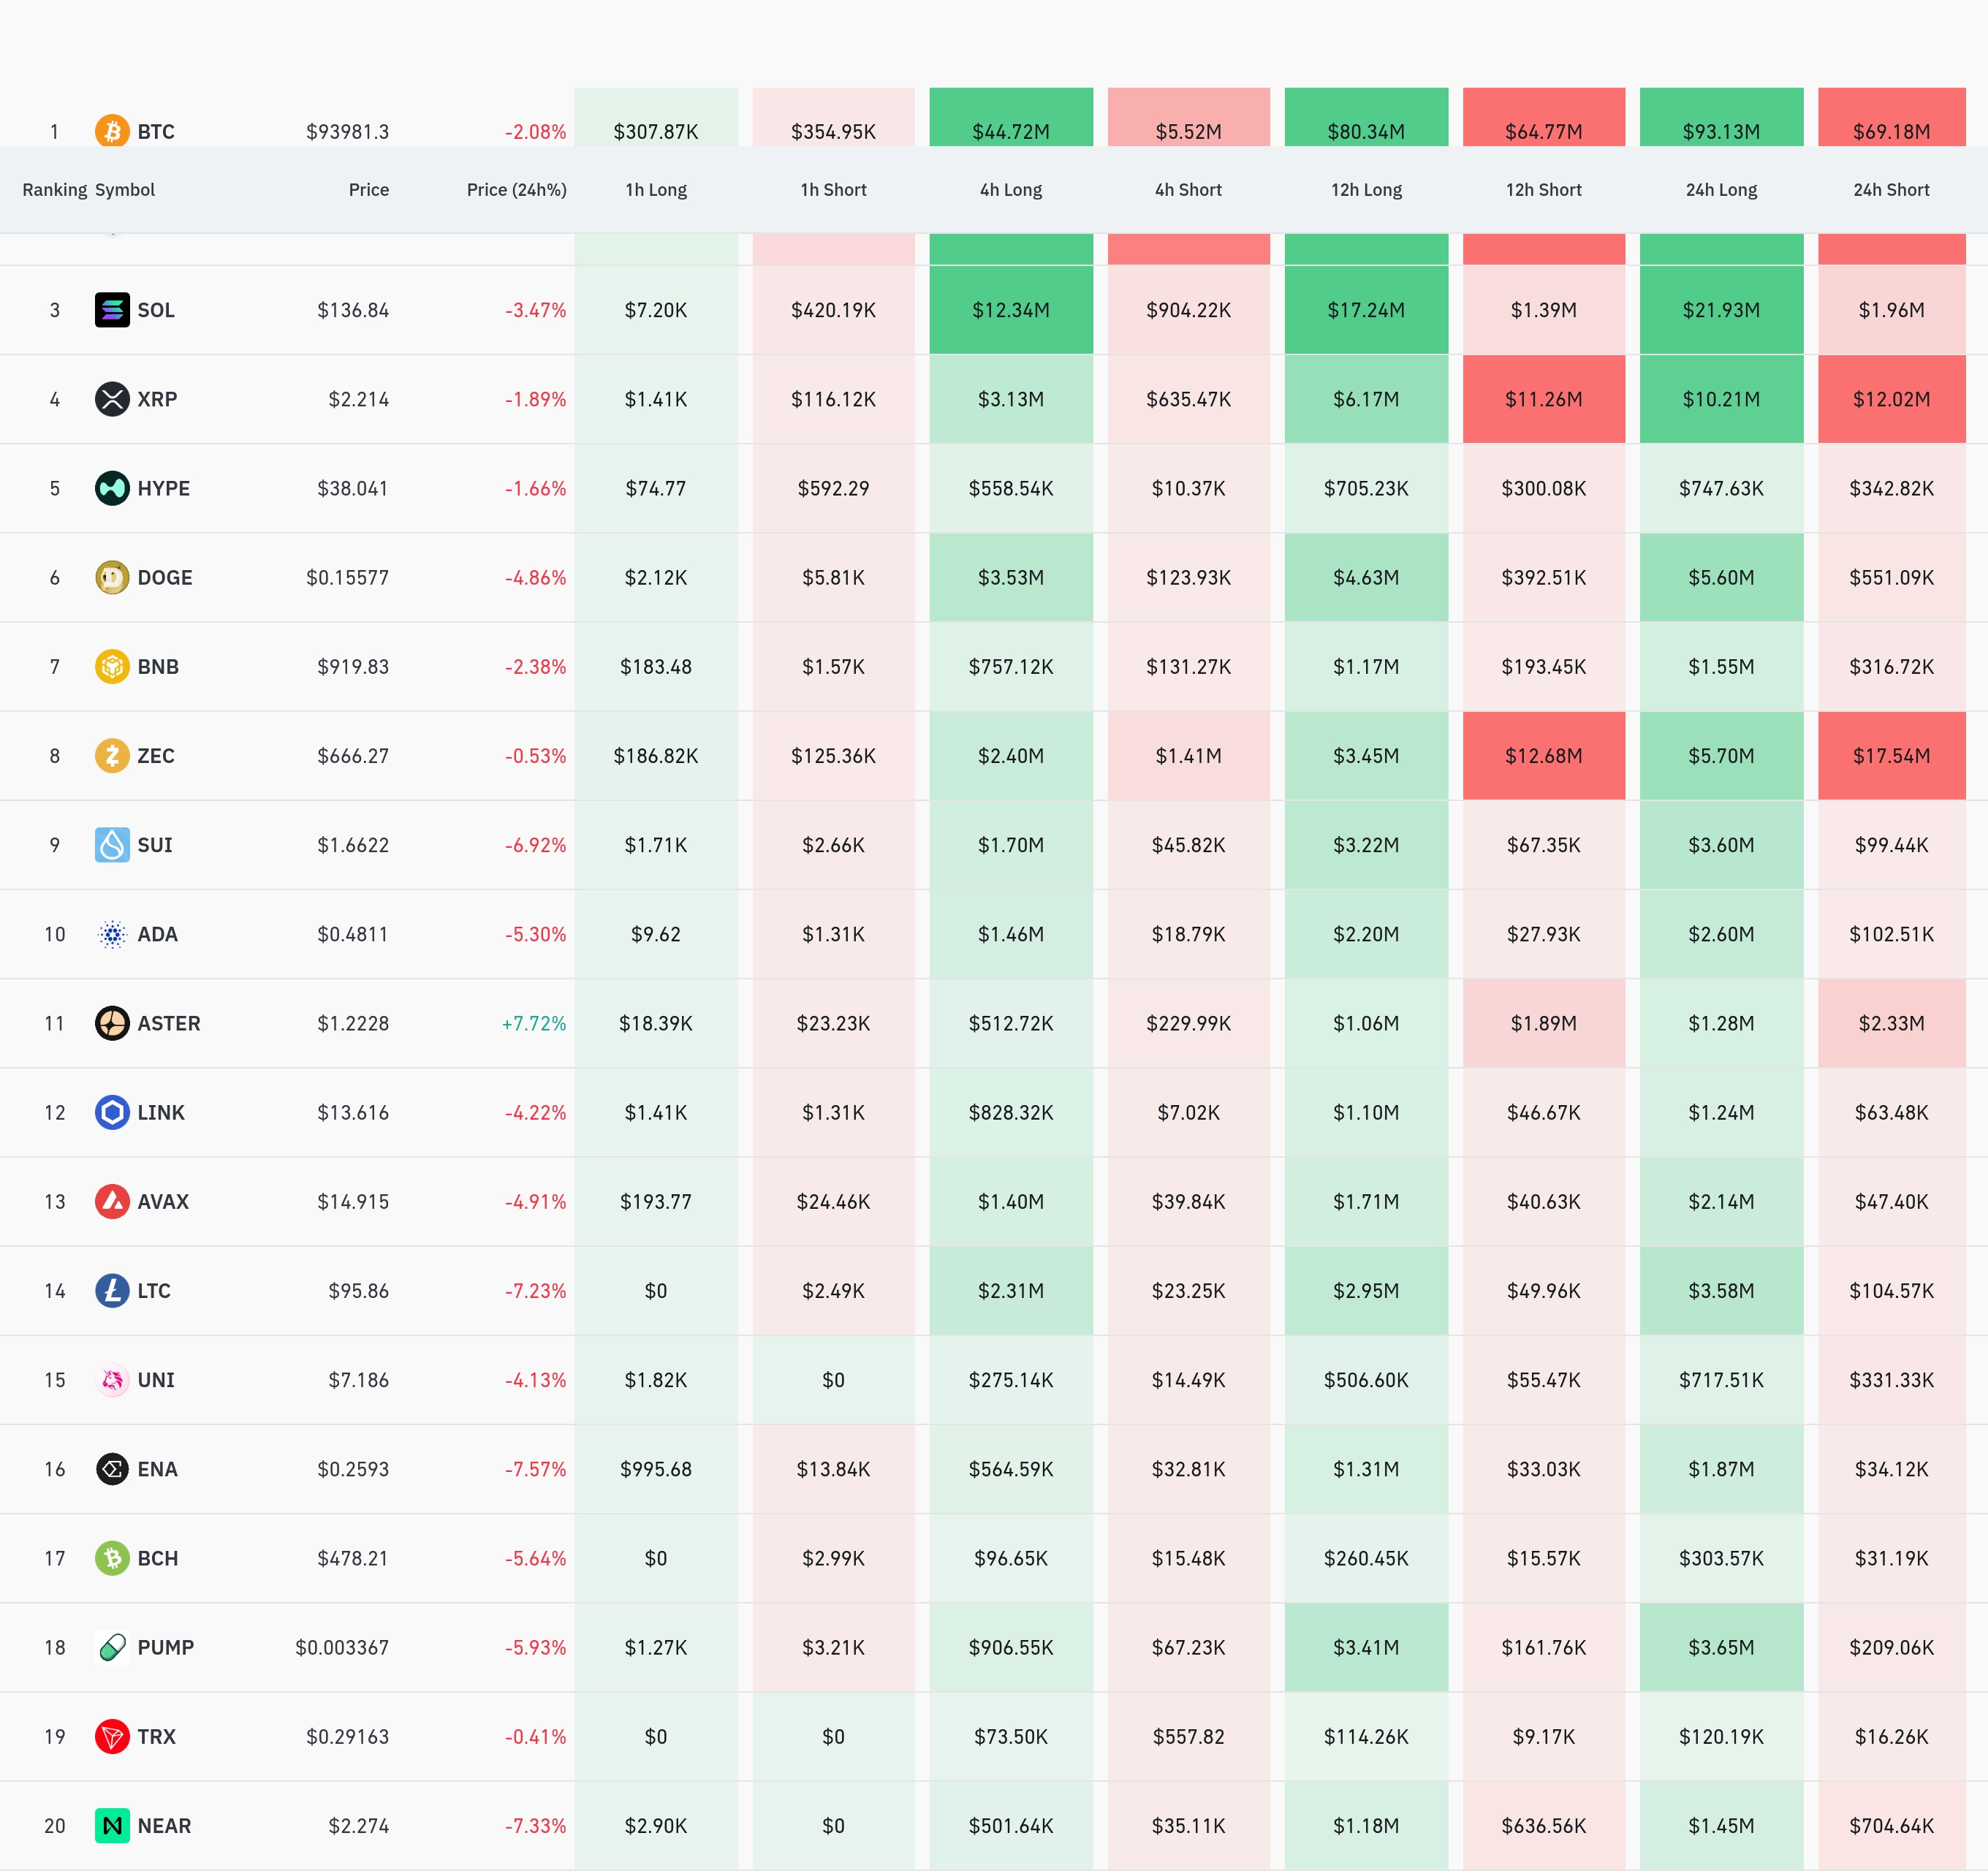Click the SOL coin icon
The height and width of the screenshot is (1871, 1988).
(x=112, y=310)
